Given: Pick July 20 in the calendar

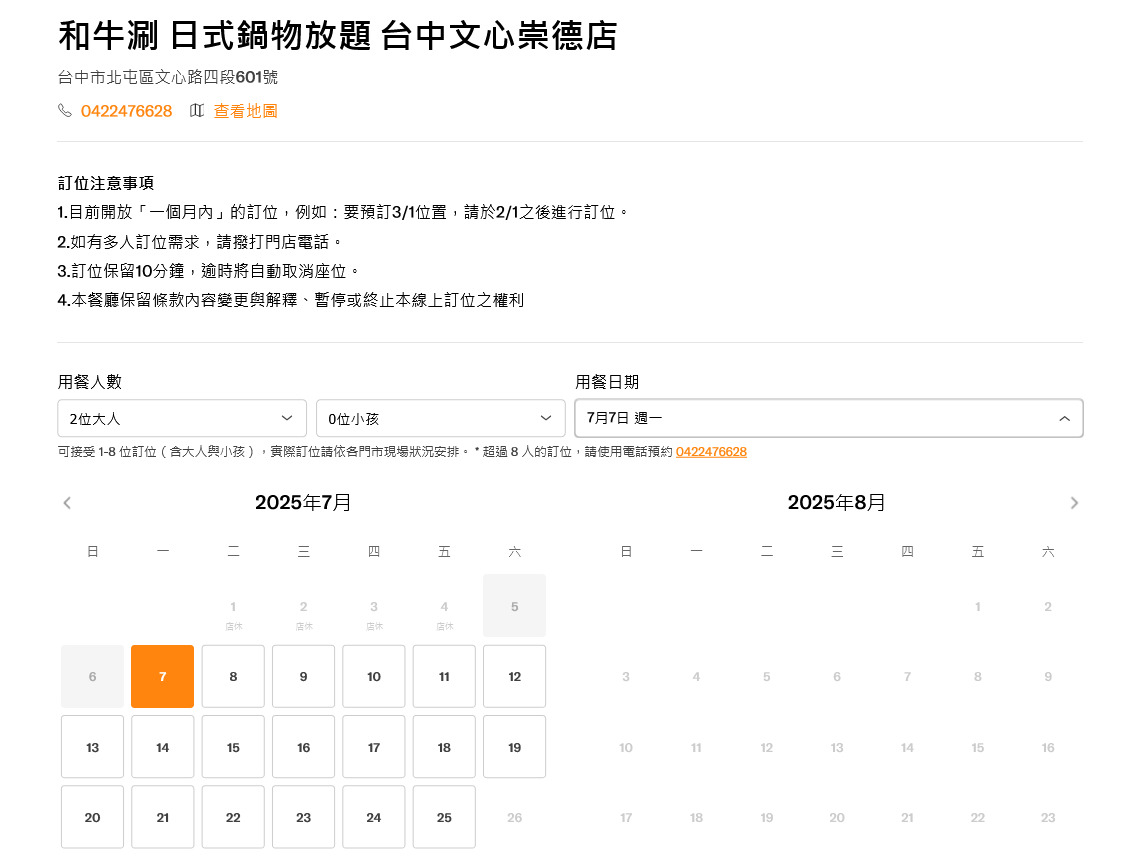Looking at the screenshot, I should click(x=93, y=817).
